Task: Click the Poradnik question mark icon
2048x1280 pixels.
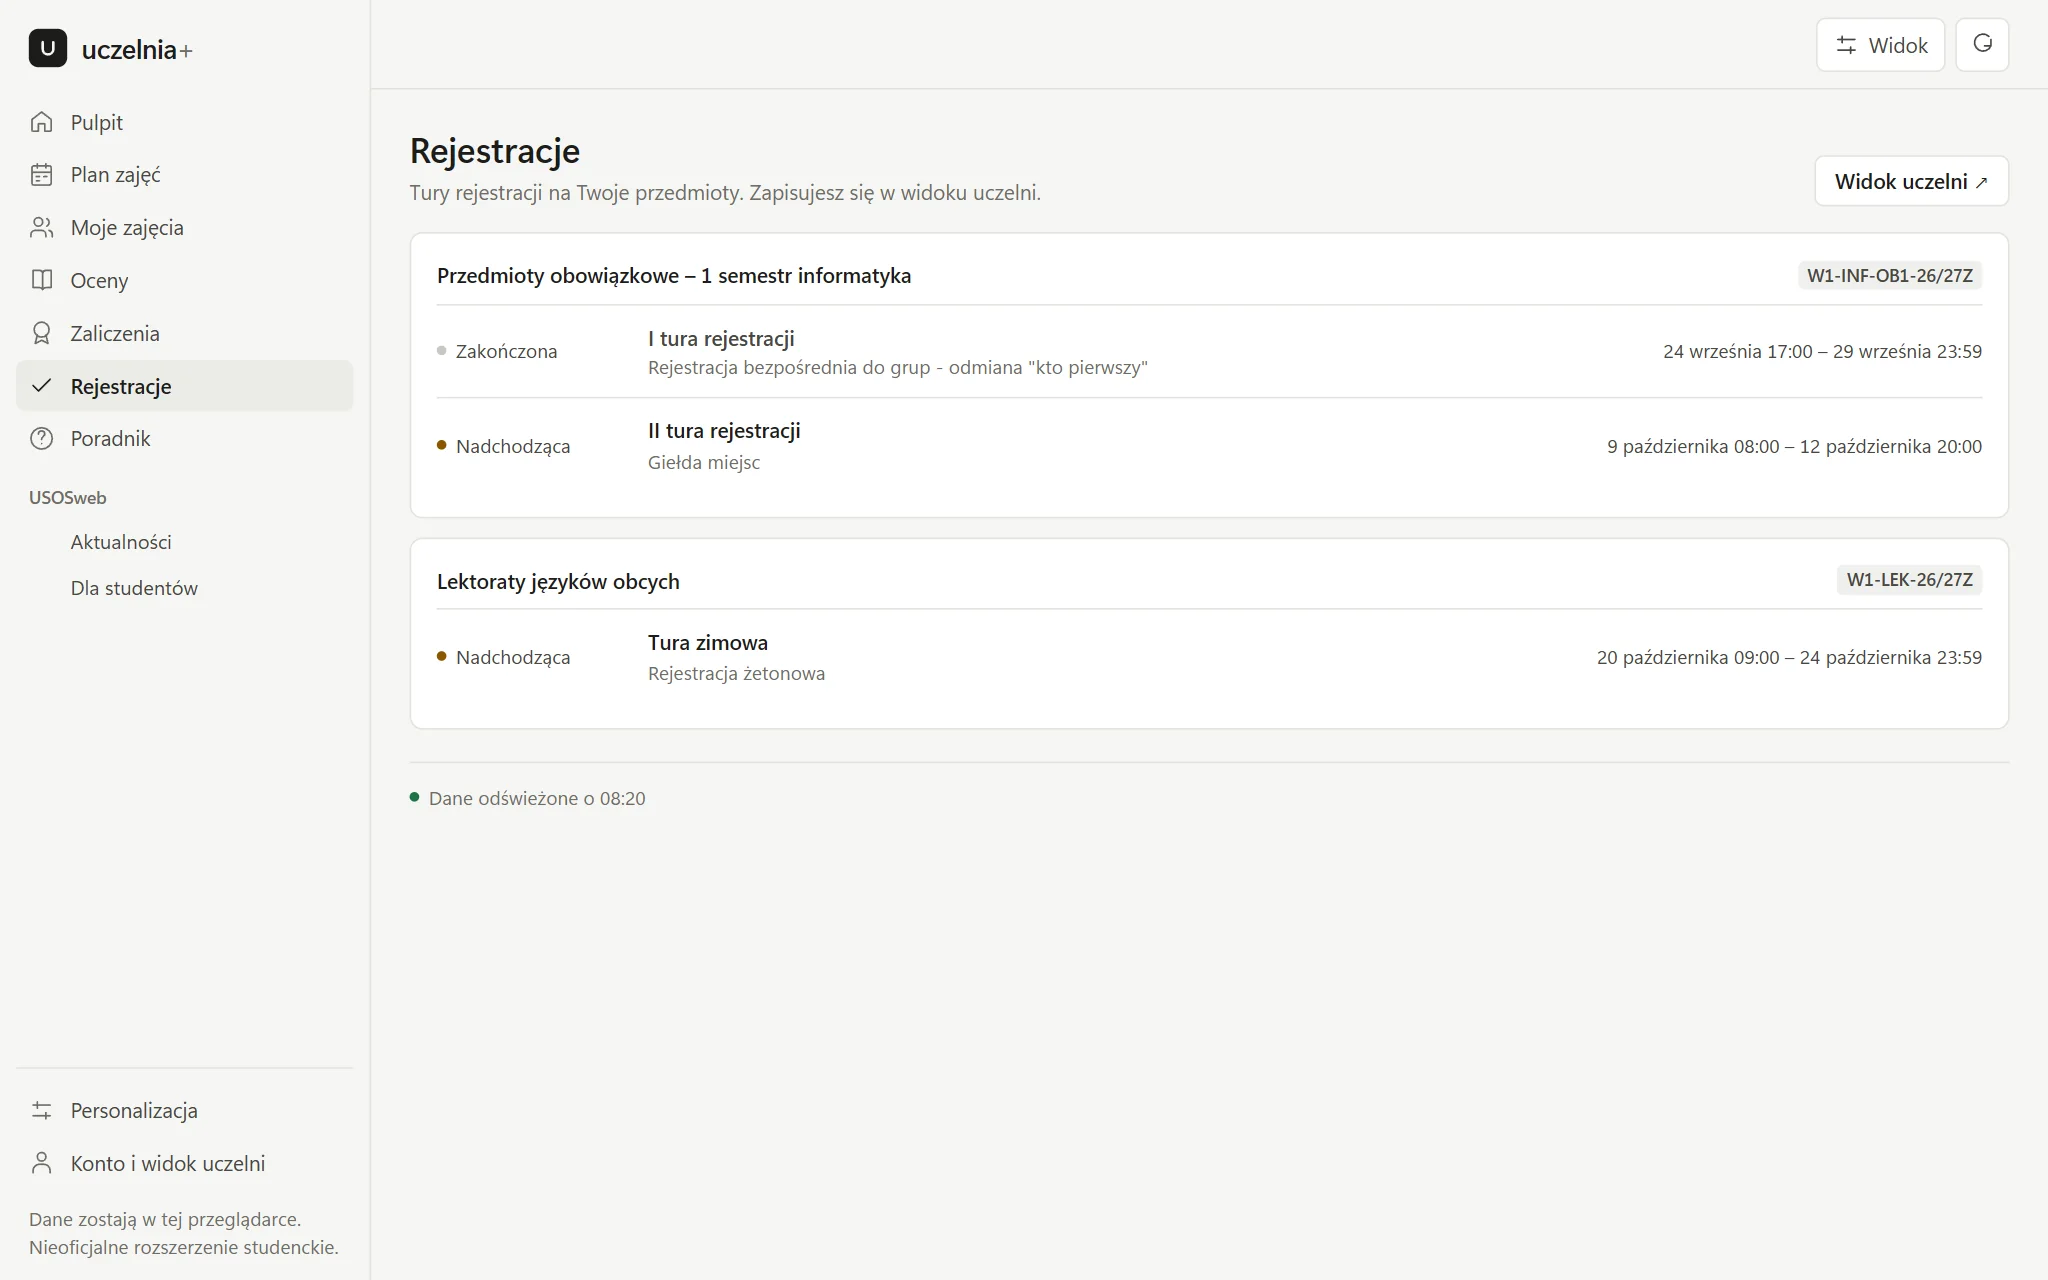Action: coord(41,439)
